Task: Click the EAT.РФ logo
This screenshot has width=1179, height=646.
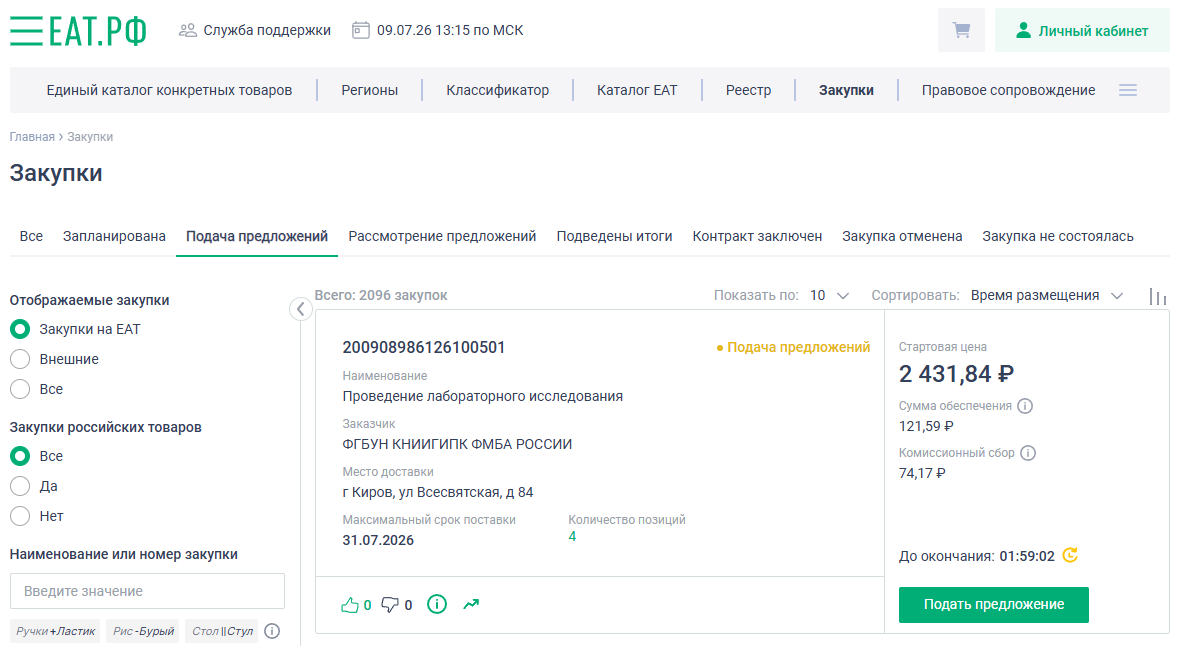Action: click(x=98, y=31)
